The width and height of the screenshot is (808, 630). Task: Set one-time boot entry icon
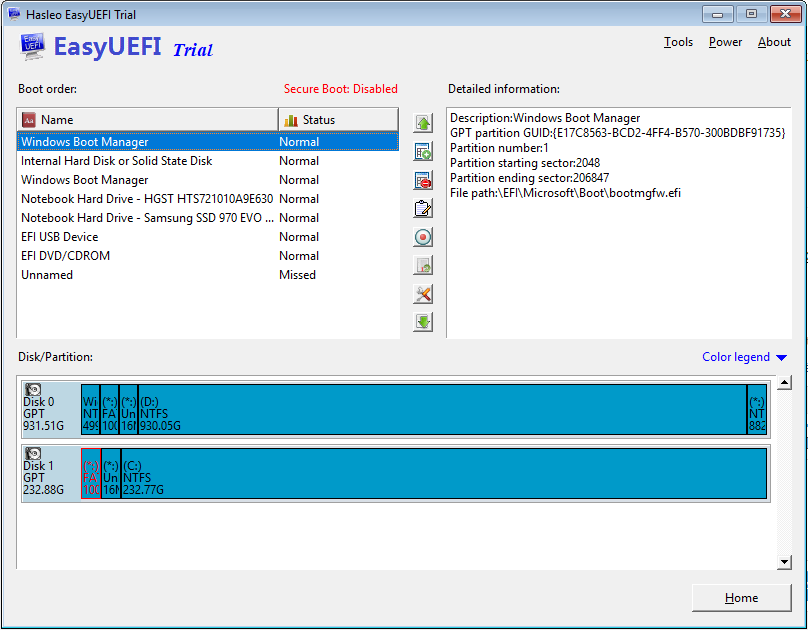[423, 237]
